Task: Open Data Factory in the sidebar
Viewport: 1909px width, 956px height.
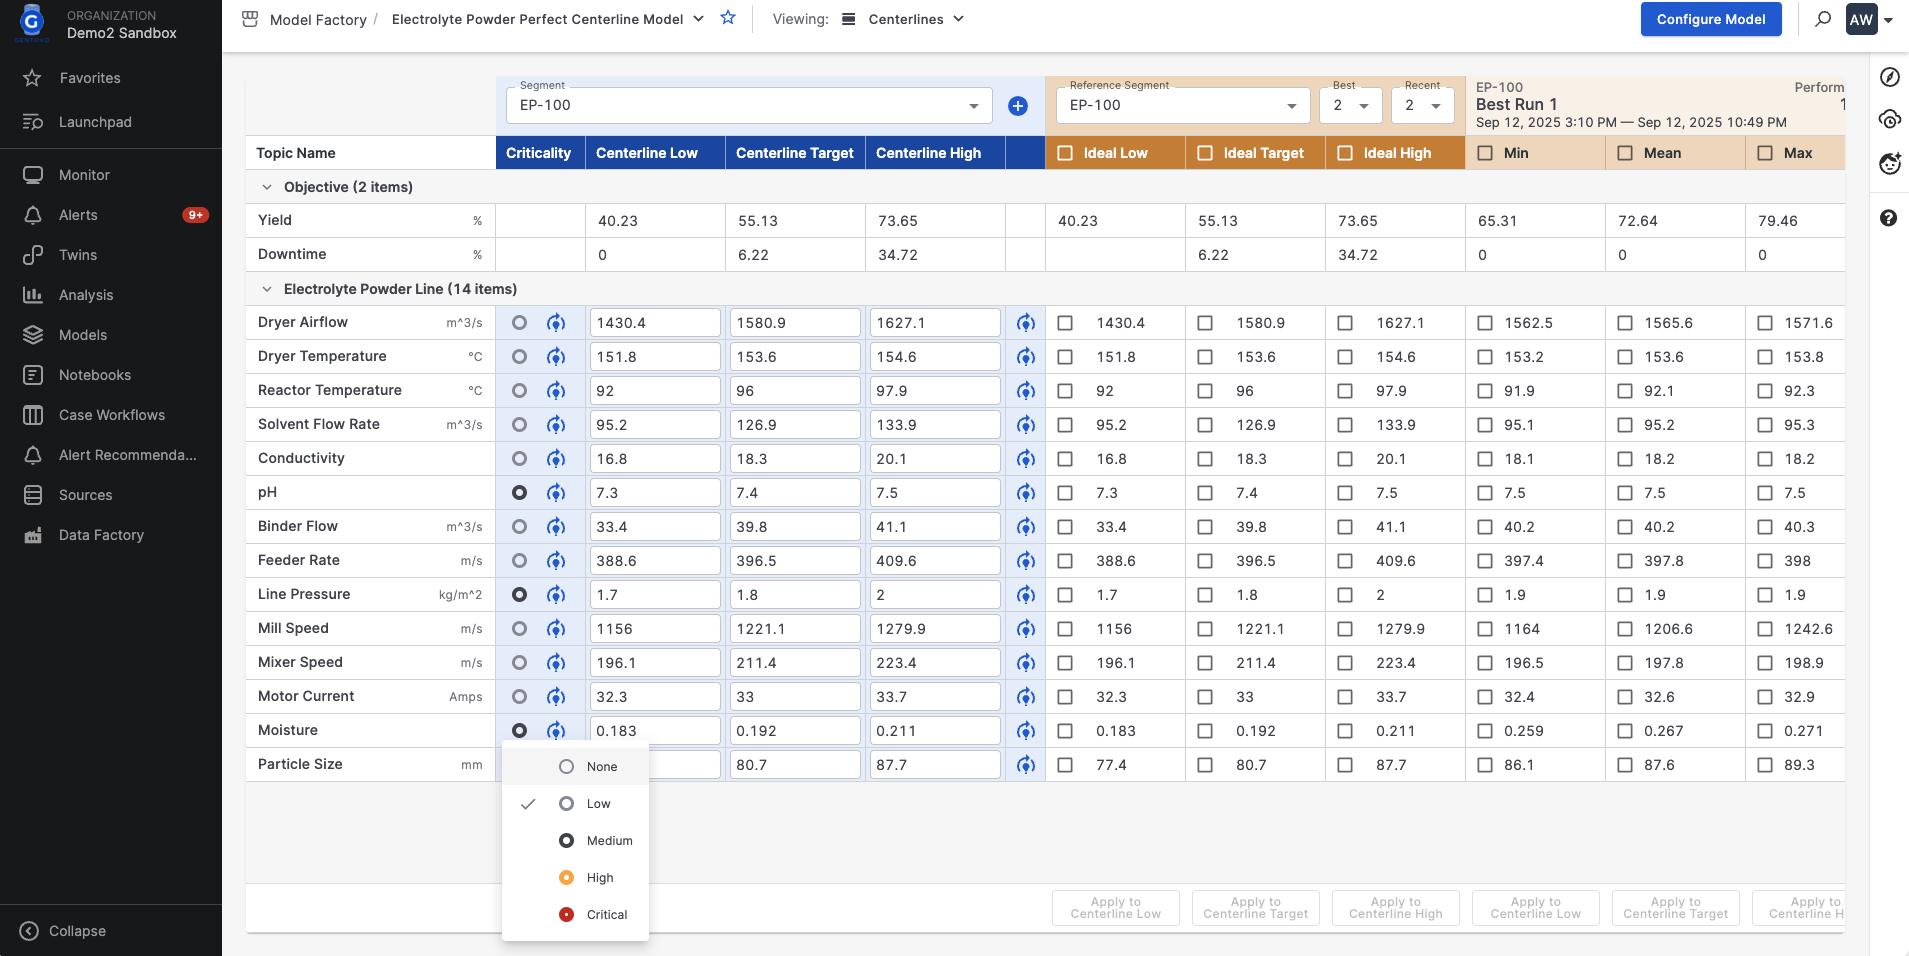Action: 101,535
